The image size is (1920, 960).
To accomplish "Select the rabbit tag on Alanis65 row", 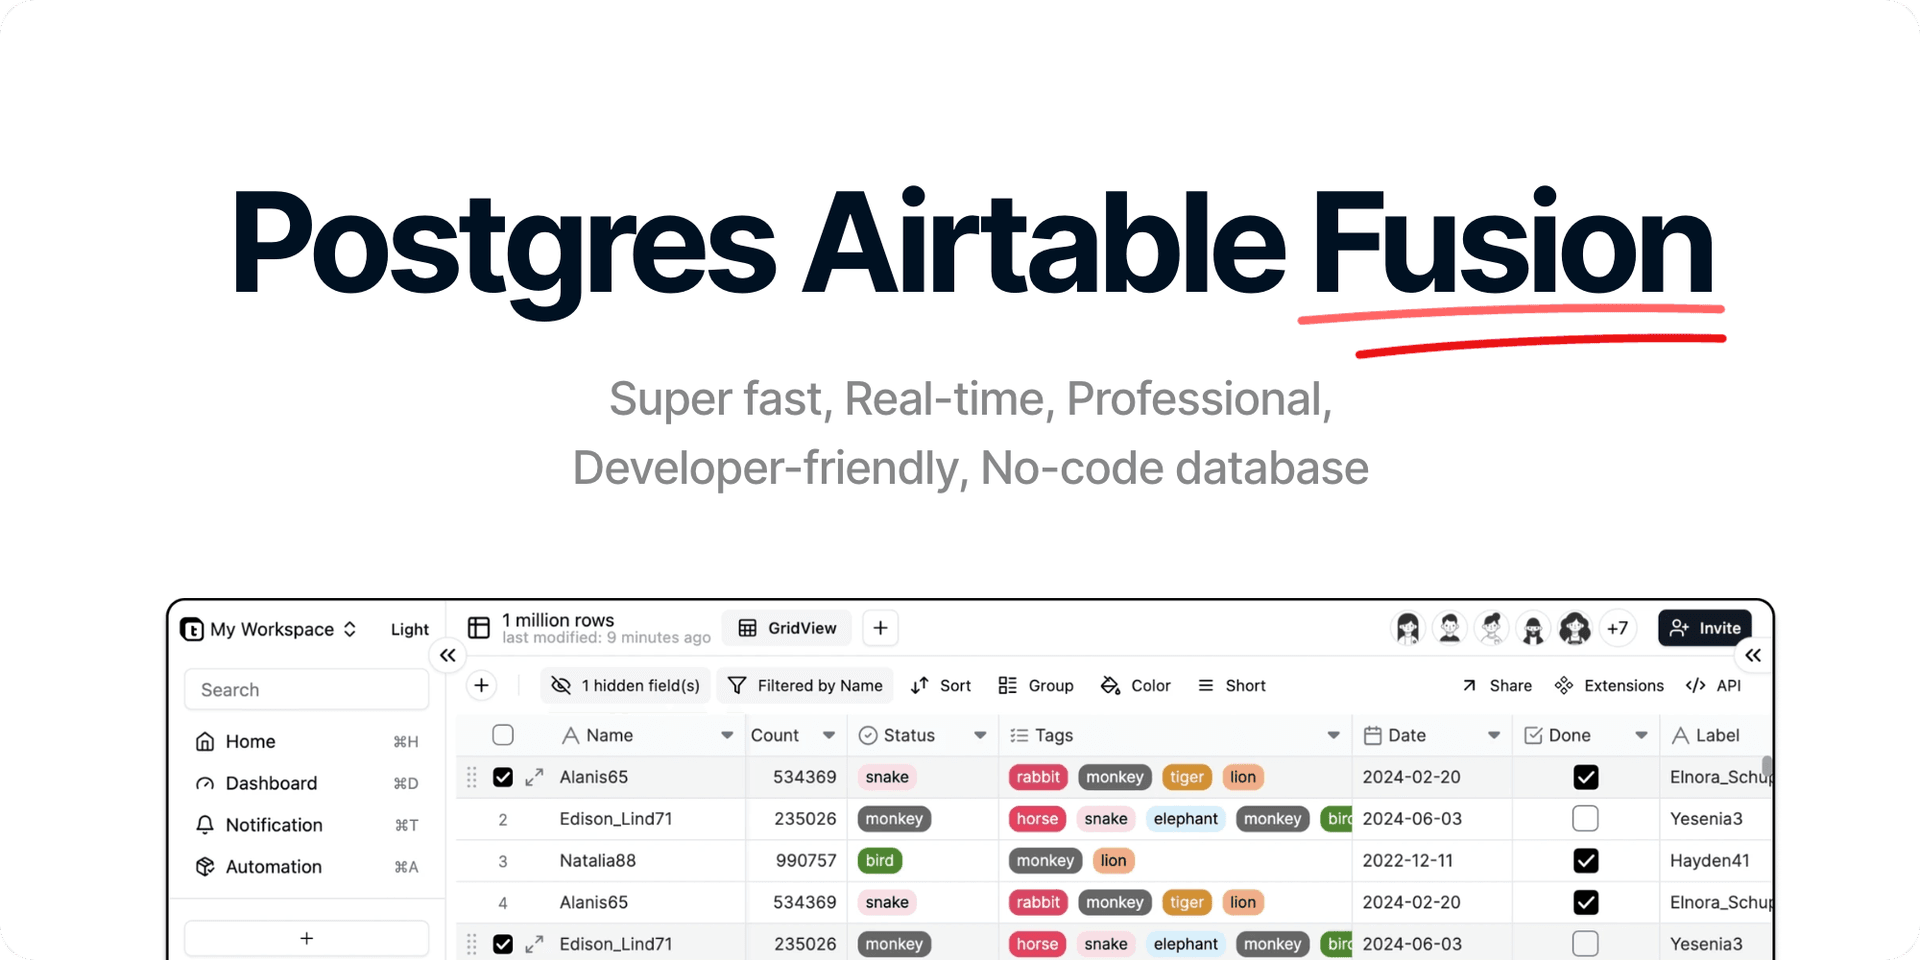I will 1037,777.
